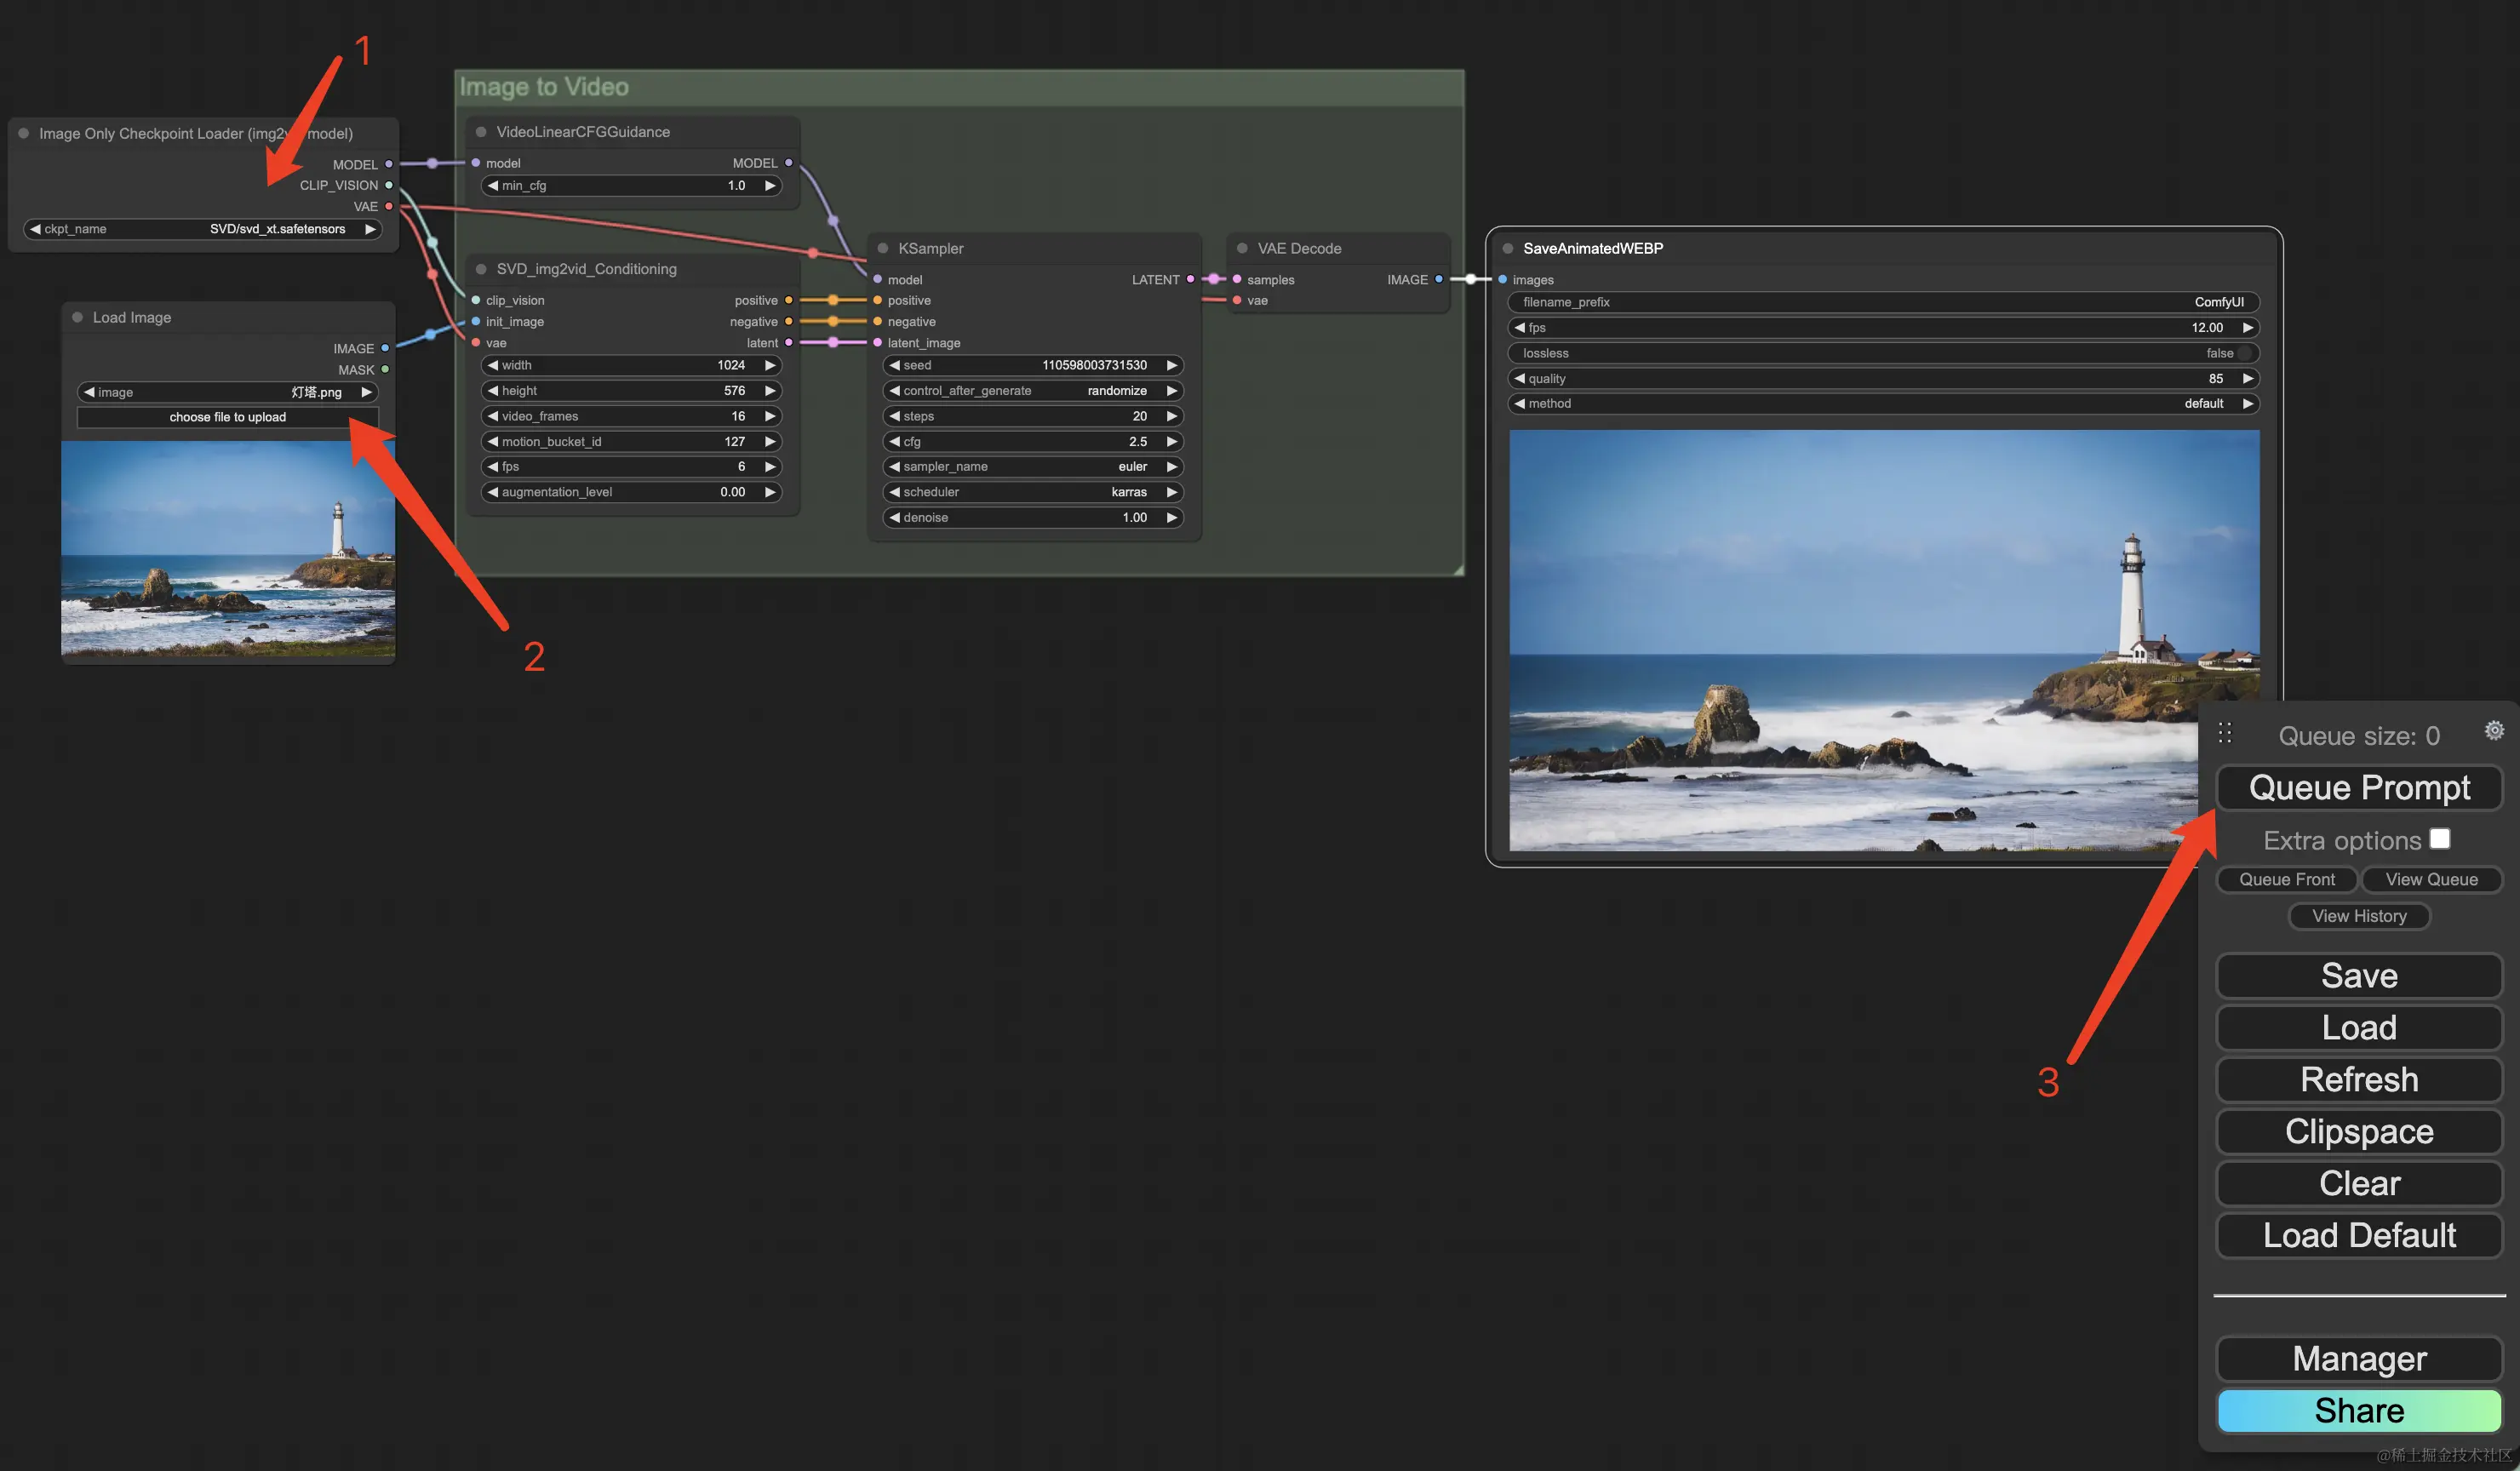This screenshot has width=2520, height=1471.
Task: Collapse the KSampler node via its title dot
Action: (883, 248)
